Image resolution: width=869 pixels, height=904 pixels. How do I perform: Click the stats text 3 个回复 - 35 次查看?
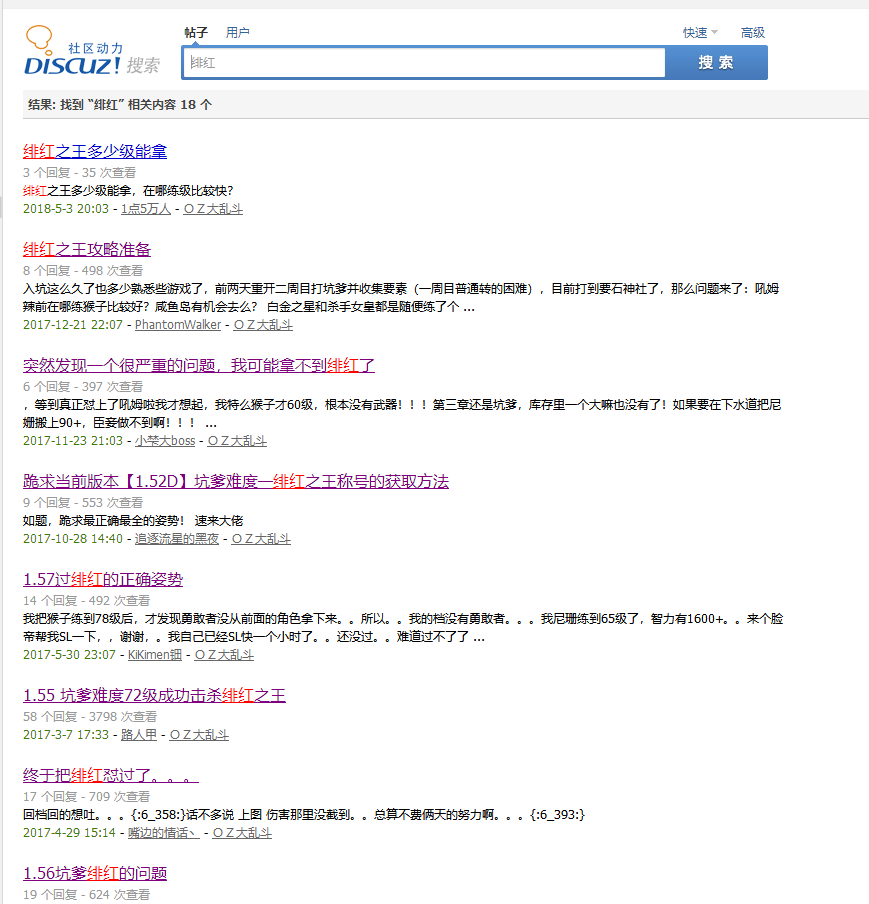point(80,173)
